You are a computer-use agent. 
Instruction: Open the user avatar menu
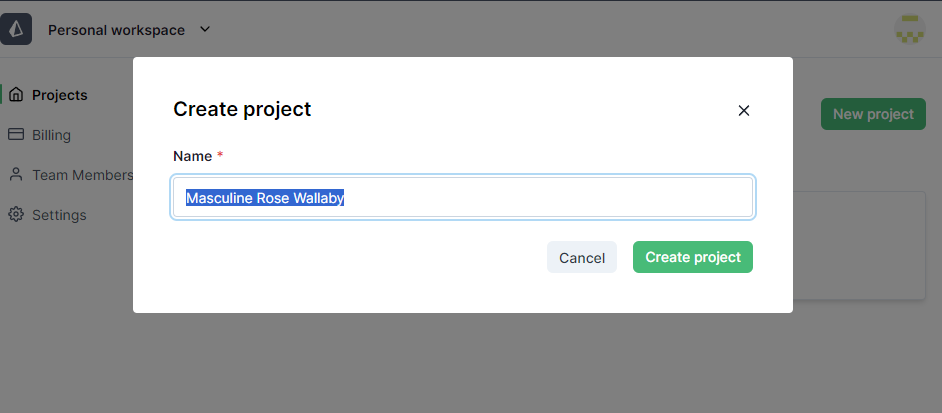tap(909, 30)
